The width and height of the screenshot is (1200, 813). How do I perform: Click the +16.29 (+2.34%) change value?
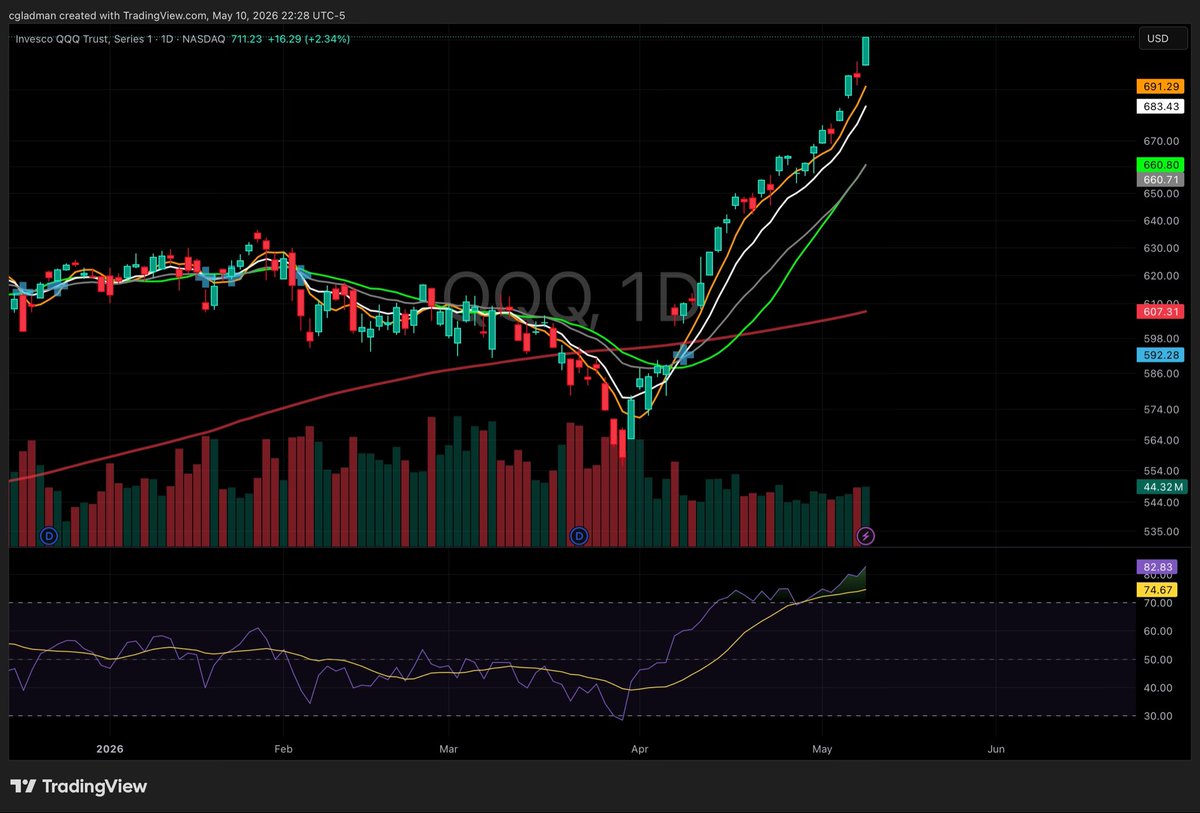click(311, 39)
